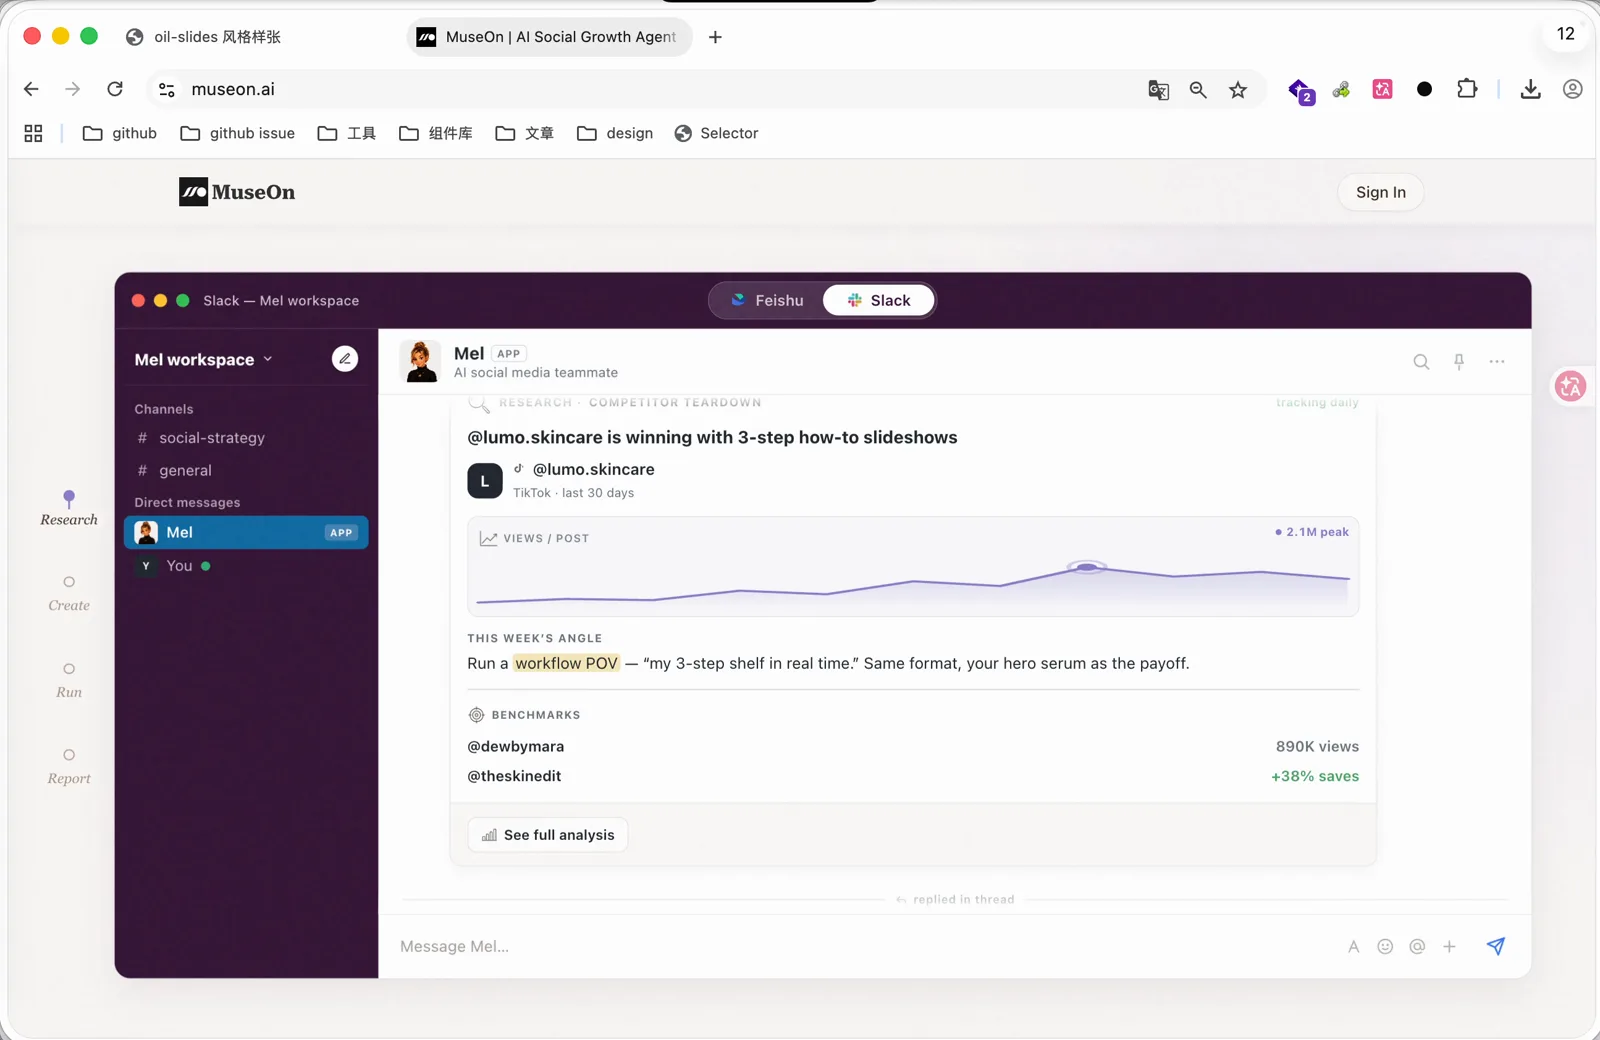This screenshot has height=1040, width=1600.
Task: Click the browser forward arrow
Action: [72, 89]
